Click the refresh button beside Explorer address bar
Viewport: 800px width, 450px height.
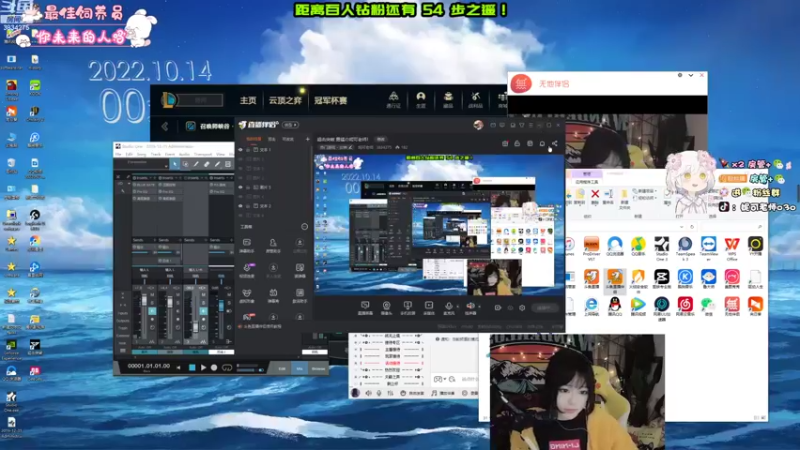(692, 227)
